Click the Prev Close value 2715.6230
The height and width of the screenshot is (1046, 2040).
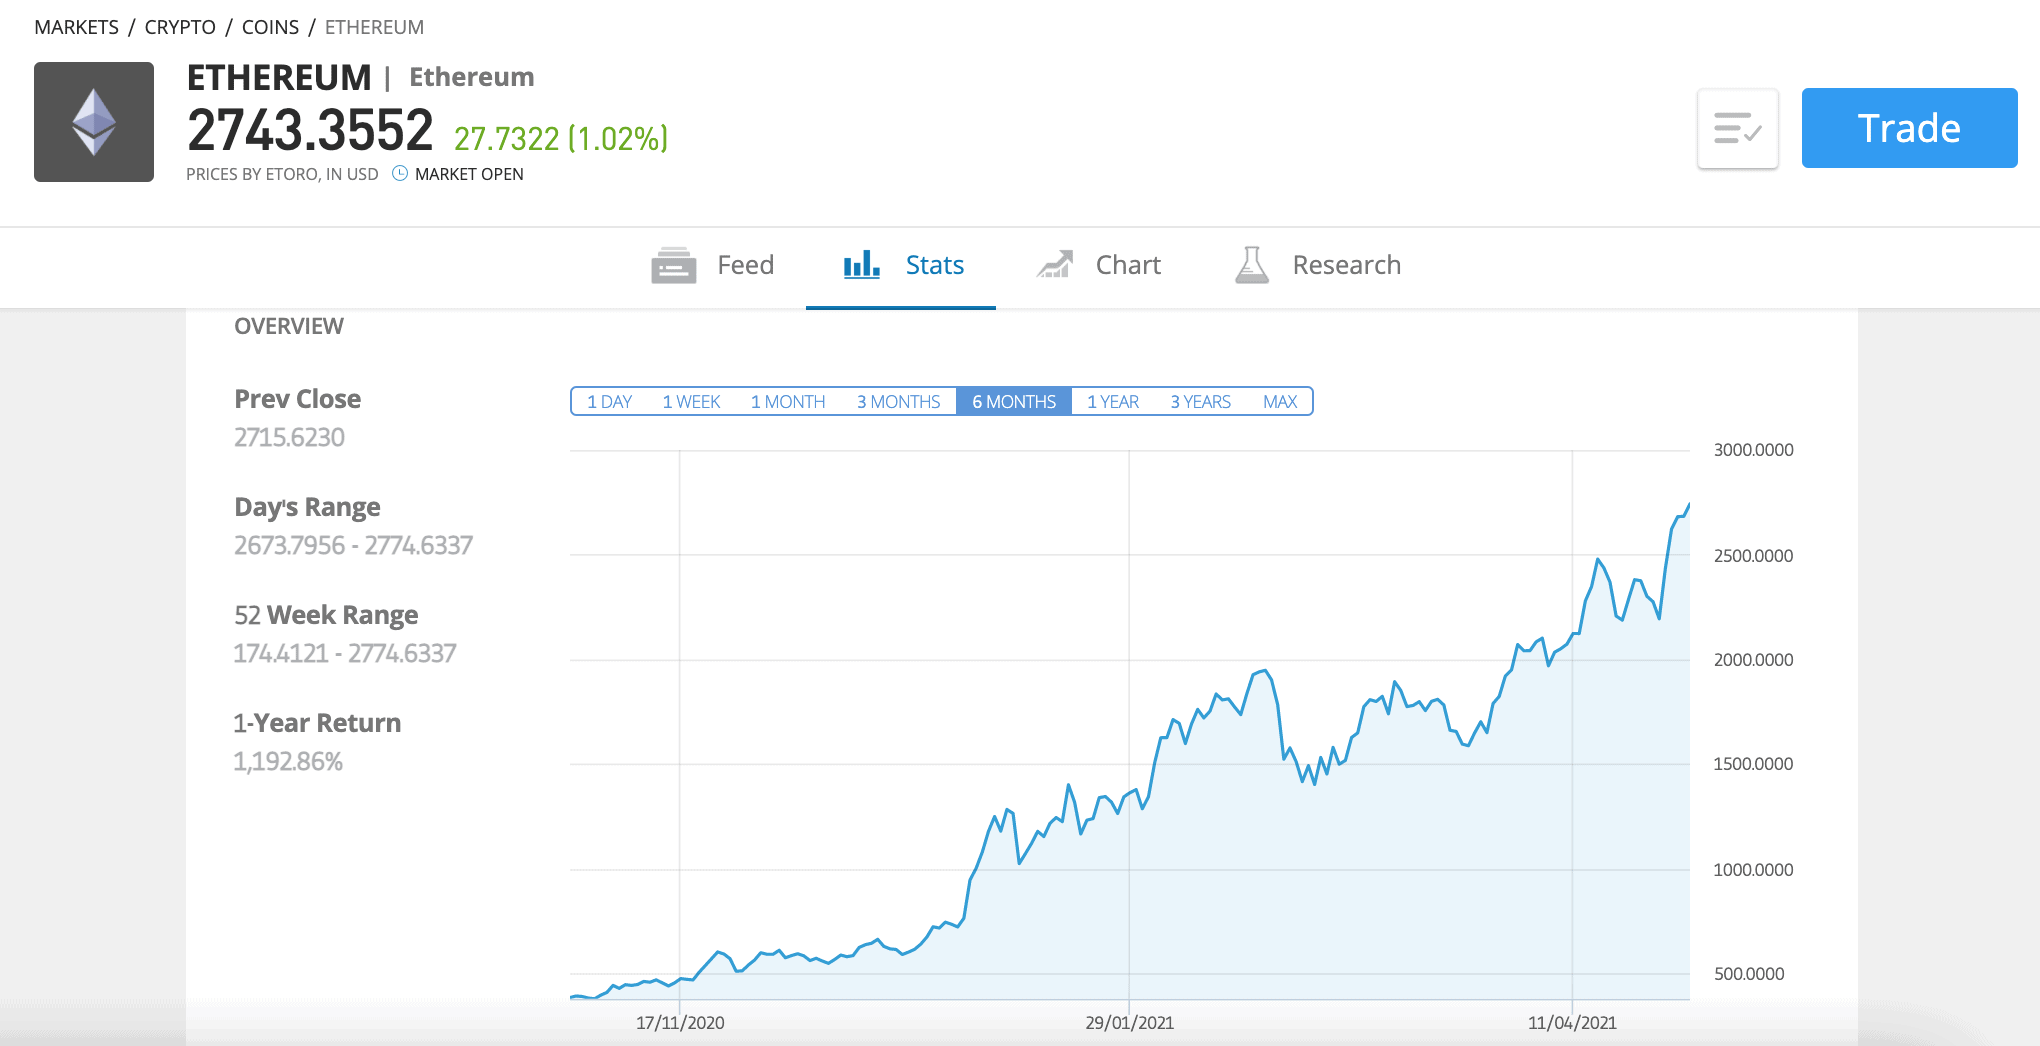click(x=289, y=438)
